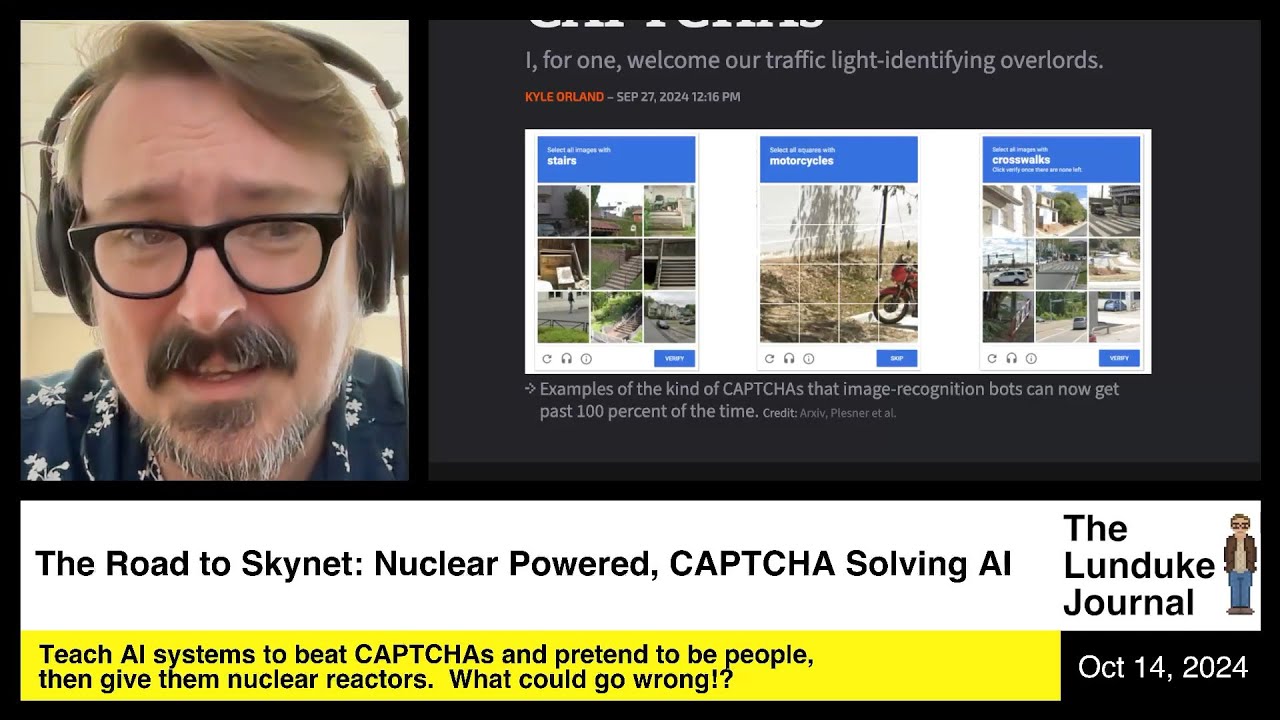Viewport: 1280px width, 720px height.
Task: Click the webcam video feed thumbnail
Action: coord(214,248)
